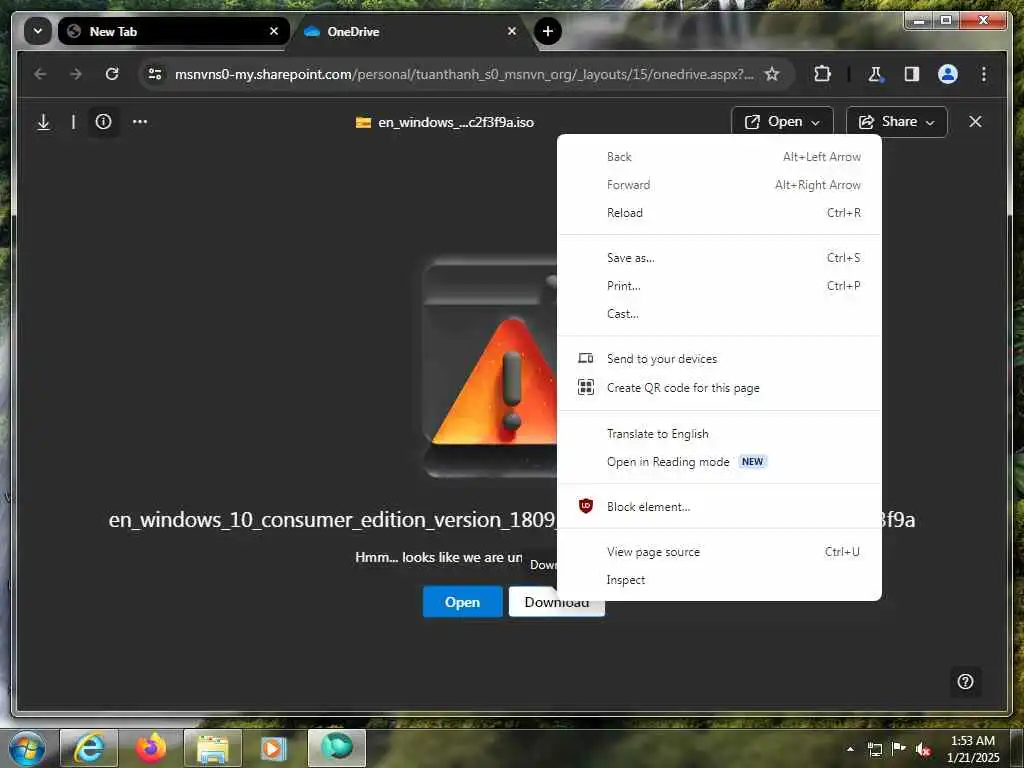This screenshot has width=1024, height=768.
Task: Launch Firefox from the taskbar
Action: pos(150,748)
